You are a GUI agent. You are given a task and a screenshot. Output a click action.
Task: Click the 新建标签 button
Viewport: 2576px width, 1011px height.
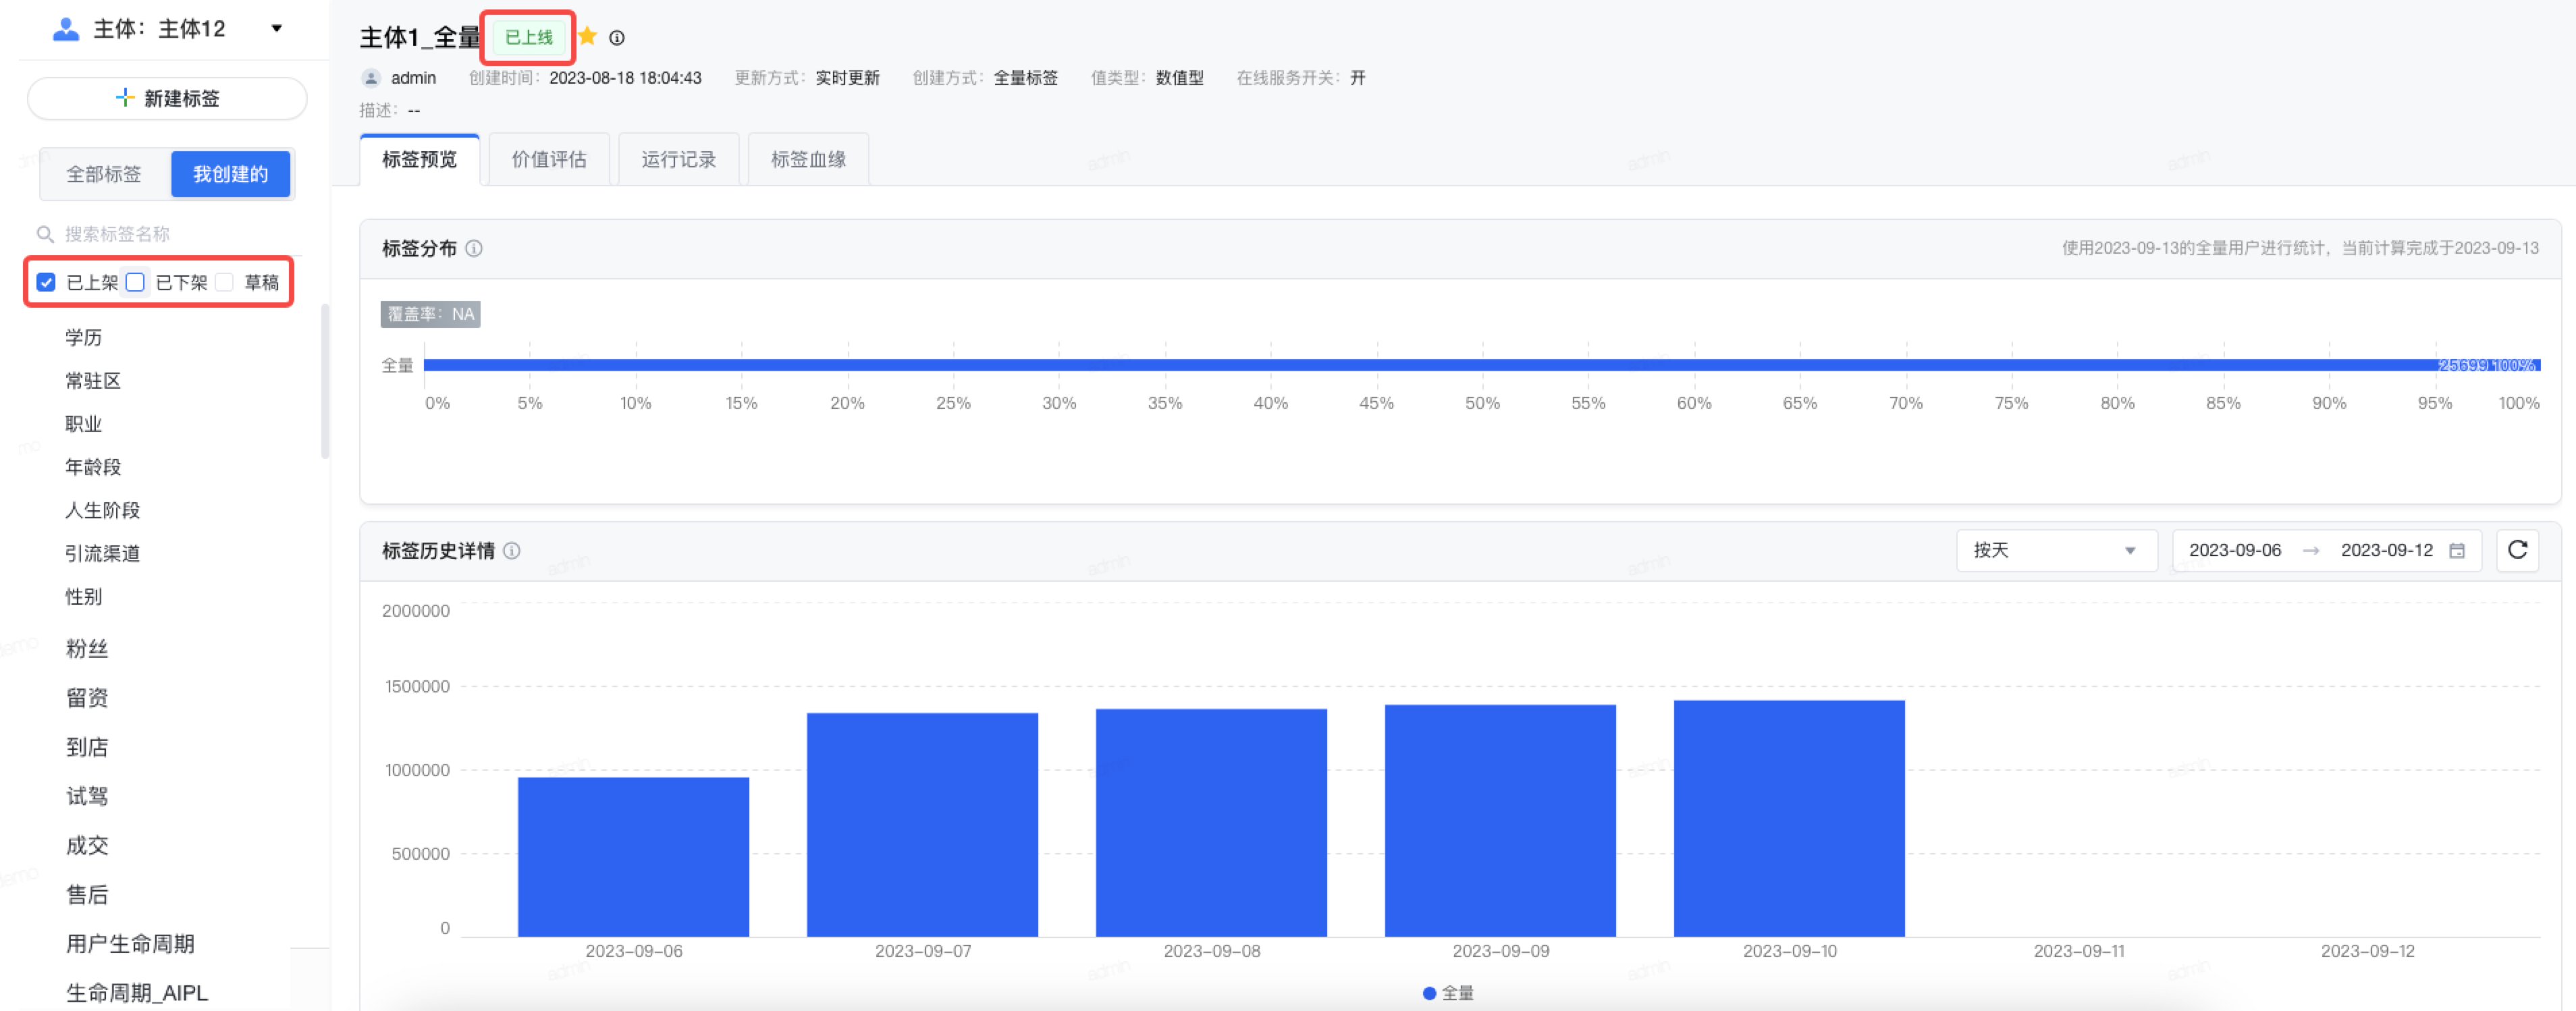(x=167, y=98)
